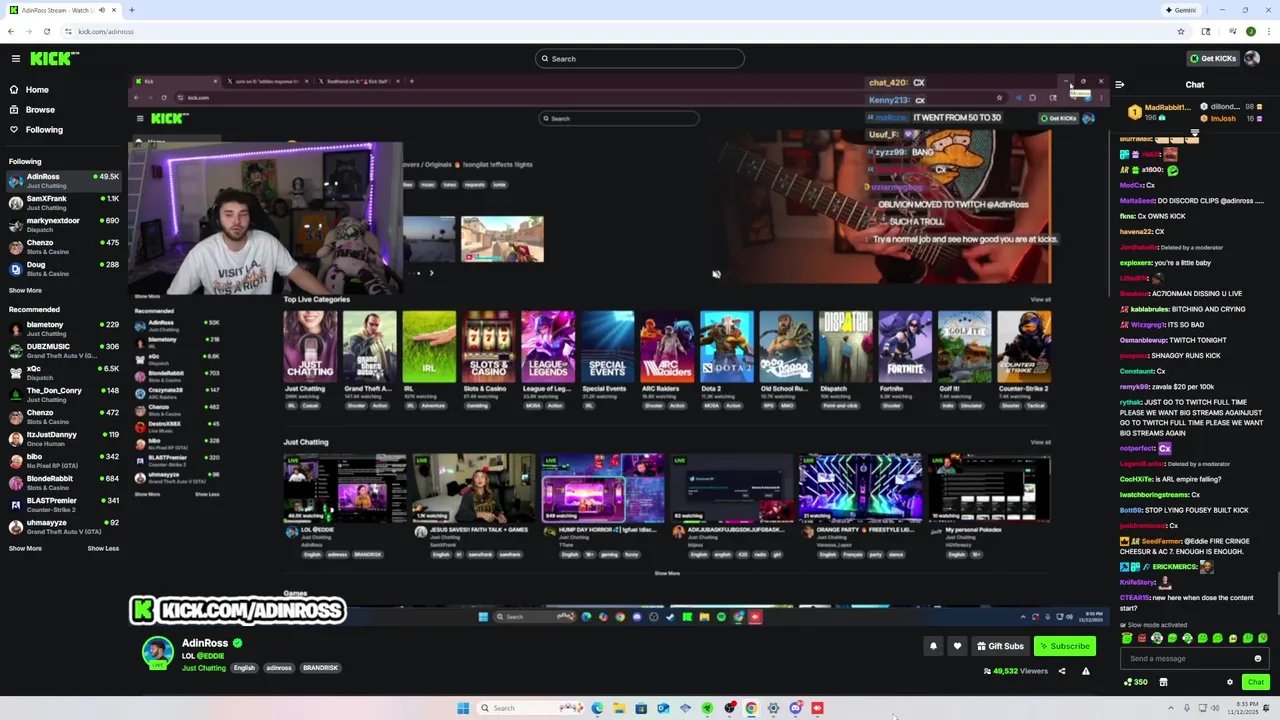This screenshot has height=720, width=1280.
Task: Open the emoji picker in chat
Action: pyautogui.click(x=1258, y=659)
